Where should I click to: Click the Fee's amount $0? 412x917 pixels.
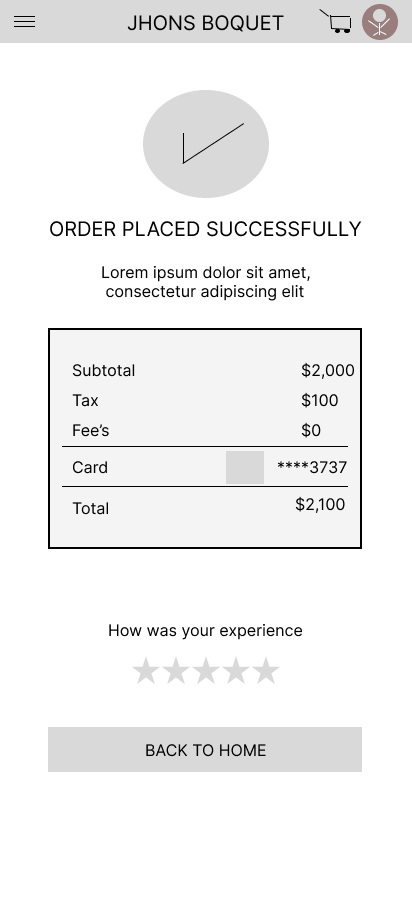pyautogui.click(x=311, y=430)
